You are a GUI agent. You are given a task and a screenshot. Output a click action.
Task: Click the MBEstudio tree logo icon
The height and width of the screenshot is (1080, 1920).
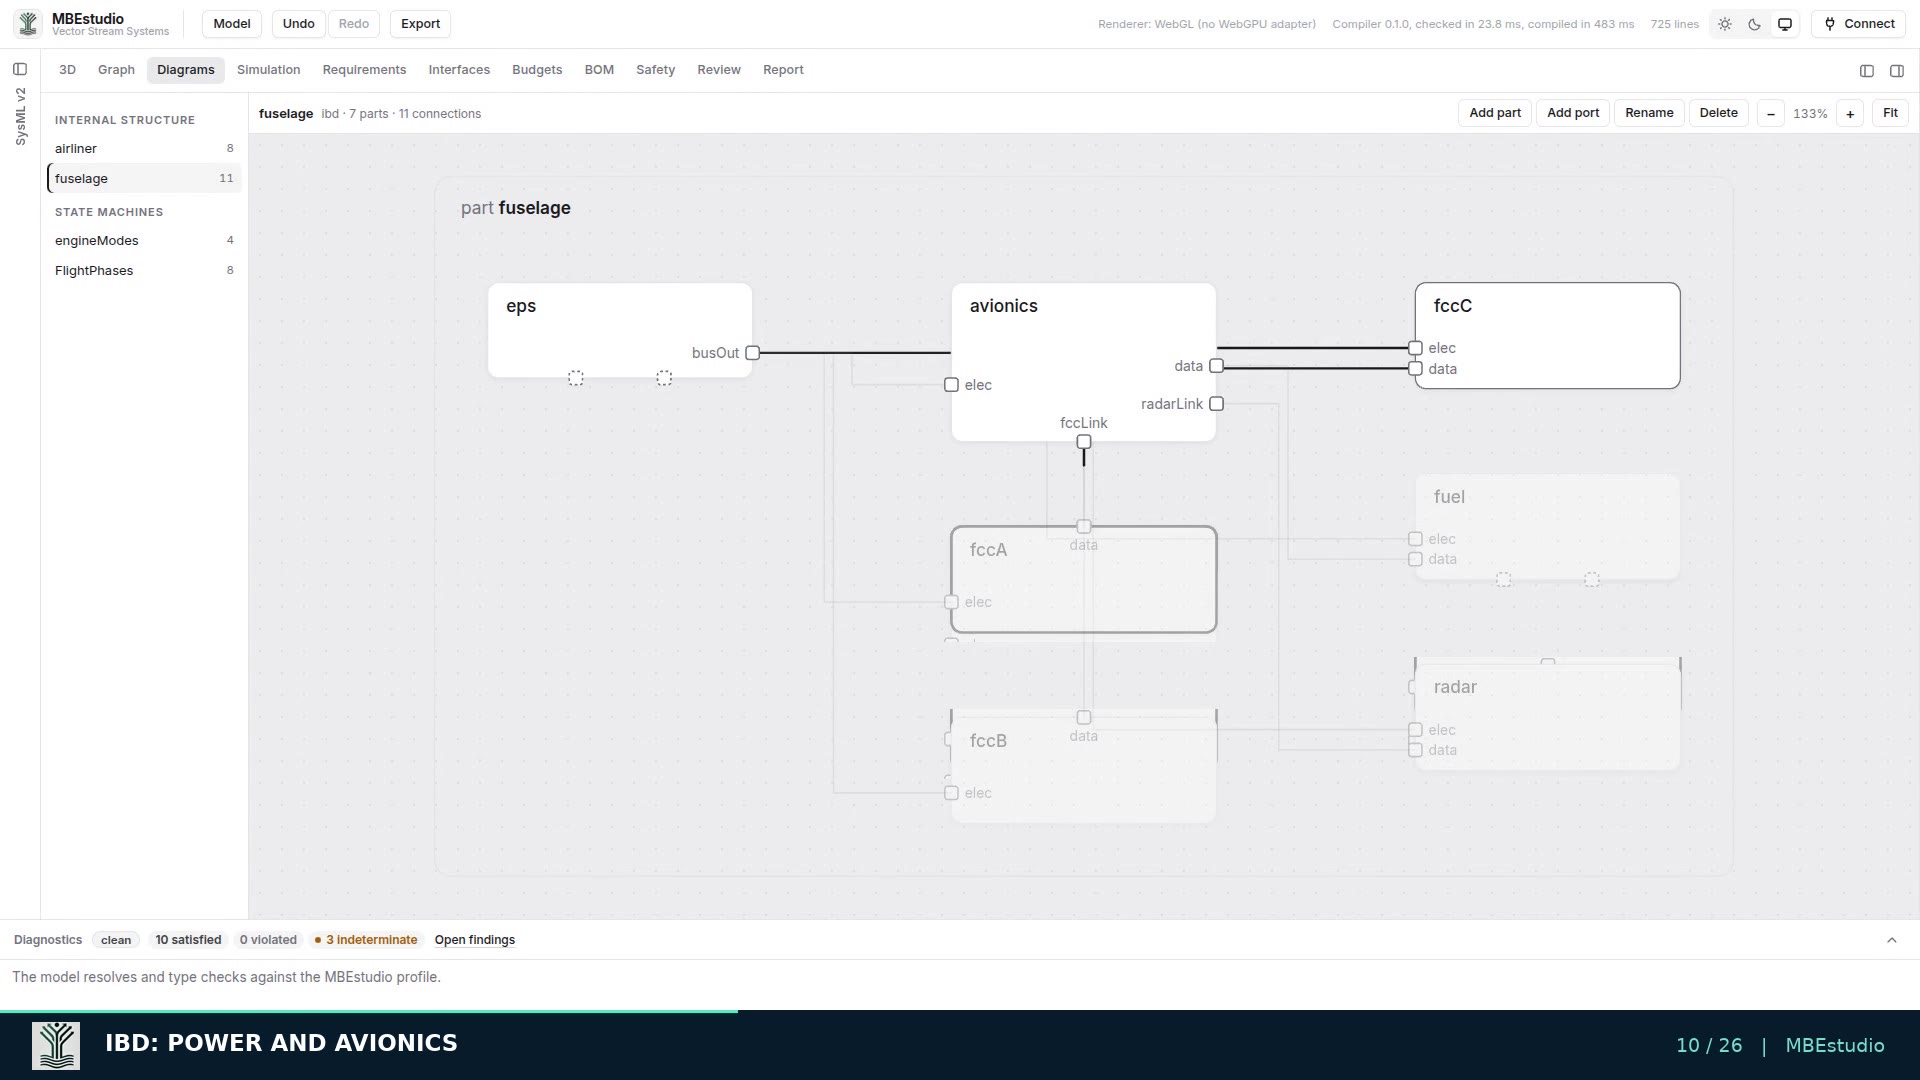click(28, 23)
